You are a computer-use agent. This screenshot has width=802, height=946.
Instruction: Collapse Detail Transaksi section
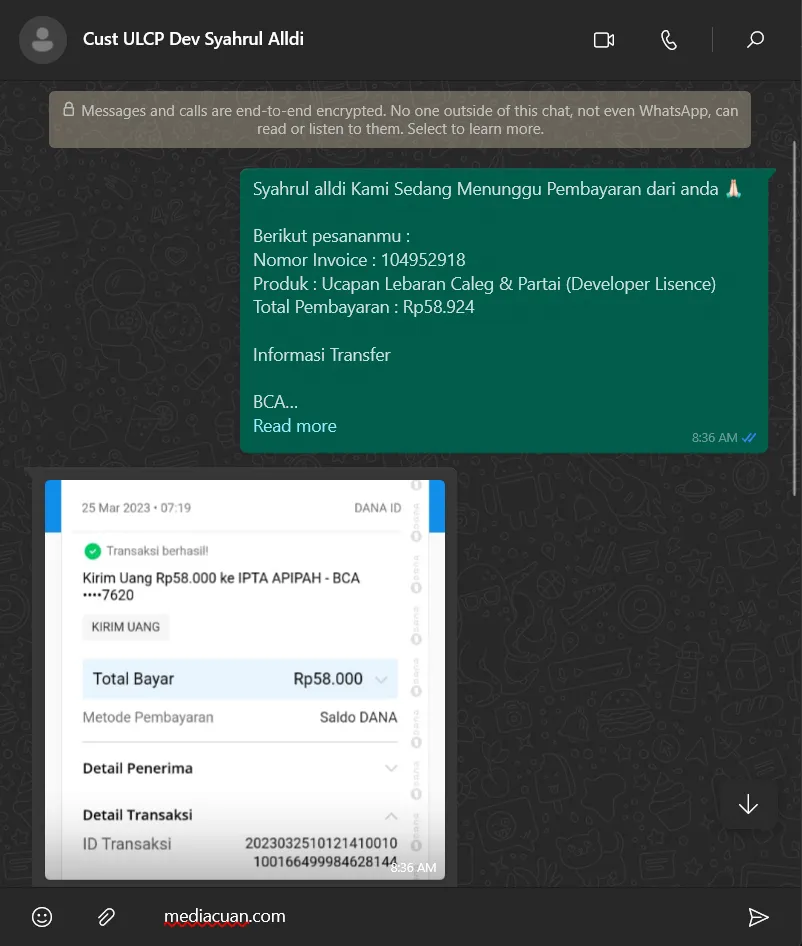point(391,816)
